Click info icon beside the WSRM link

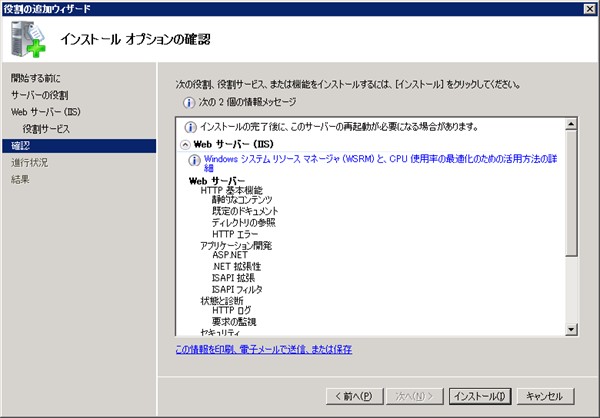(x=194, y=160)
